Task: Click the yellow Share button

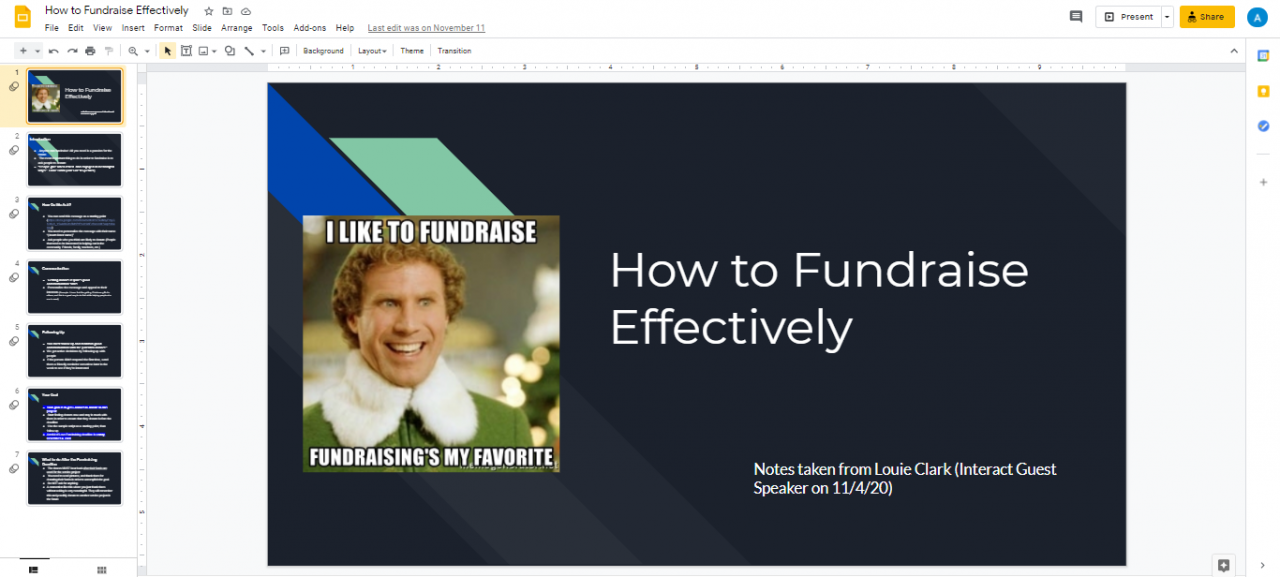Action: [x=1207, y=17]
